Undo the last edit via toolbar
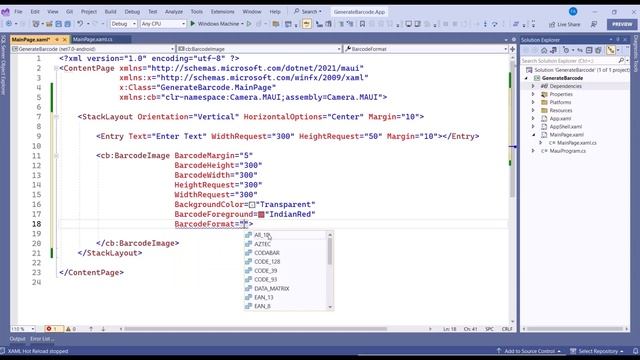 (x=80, y=24)
